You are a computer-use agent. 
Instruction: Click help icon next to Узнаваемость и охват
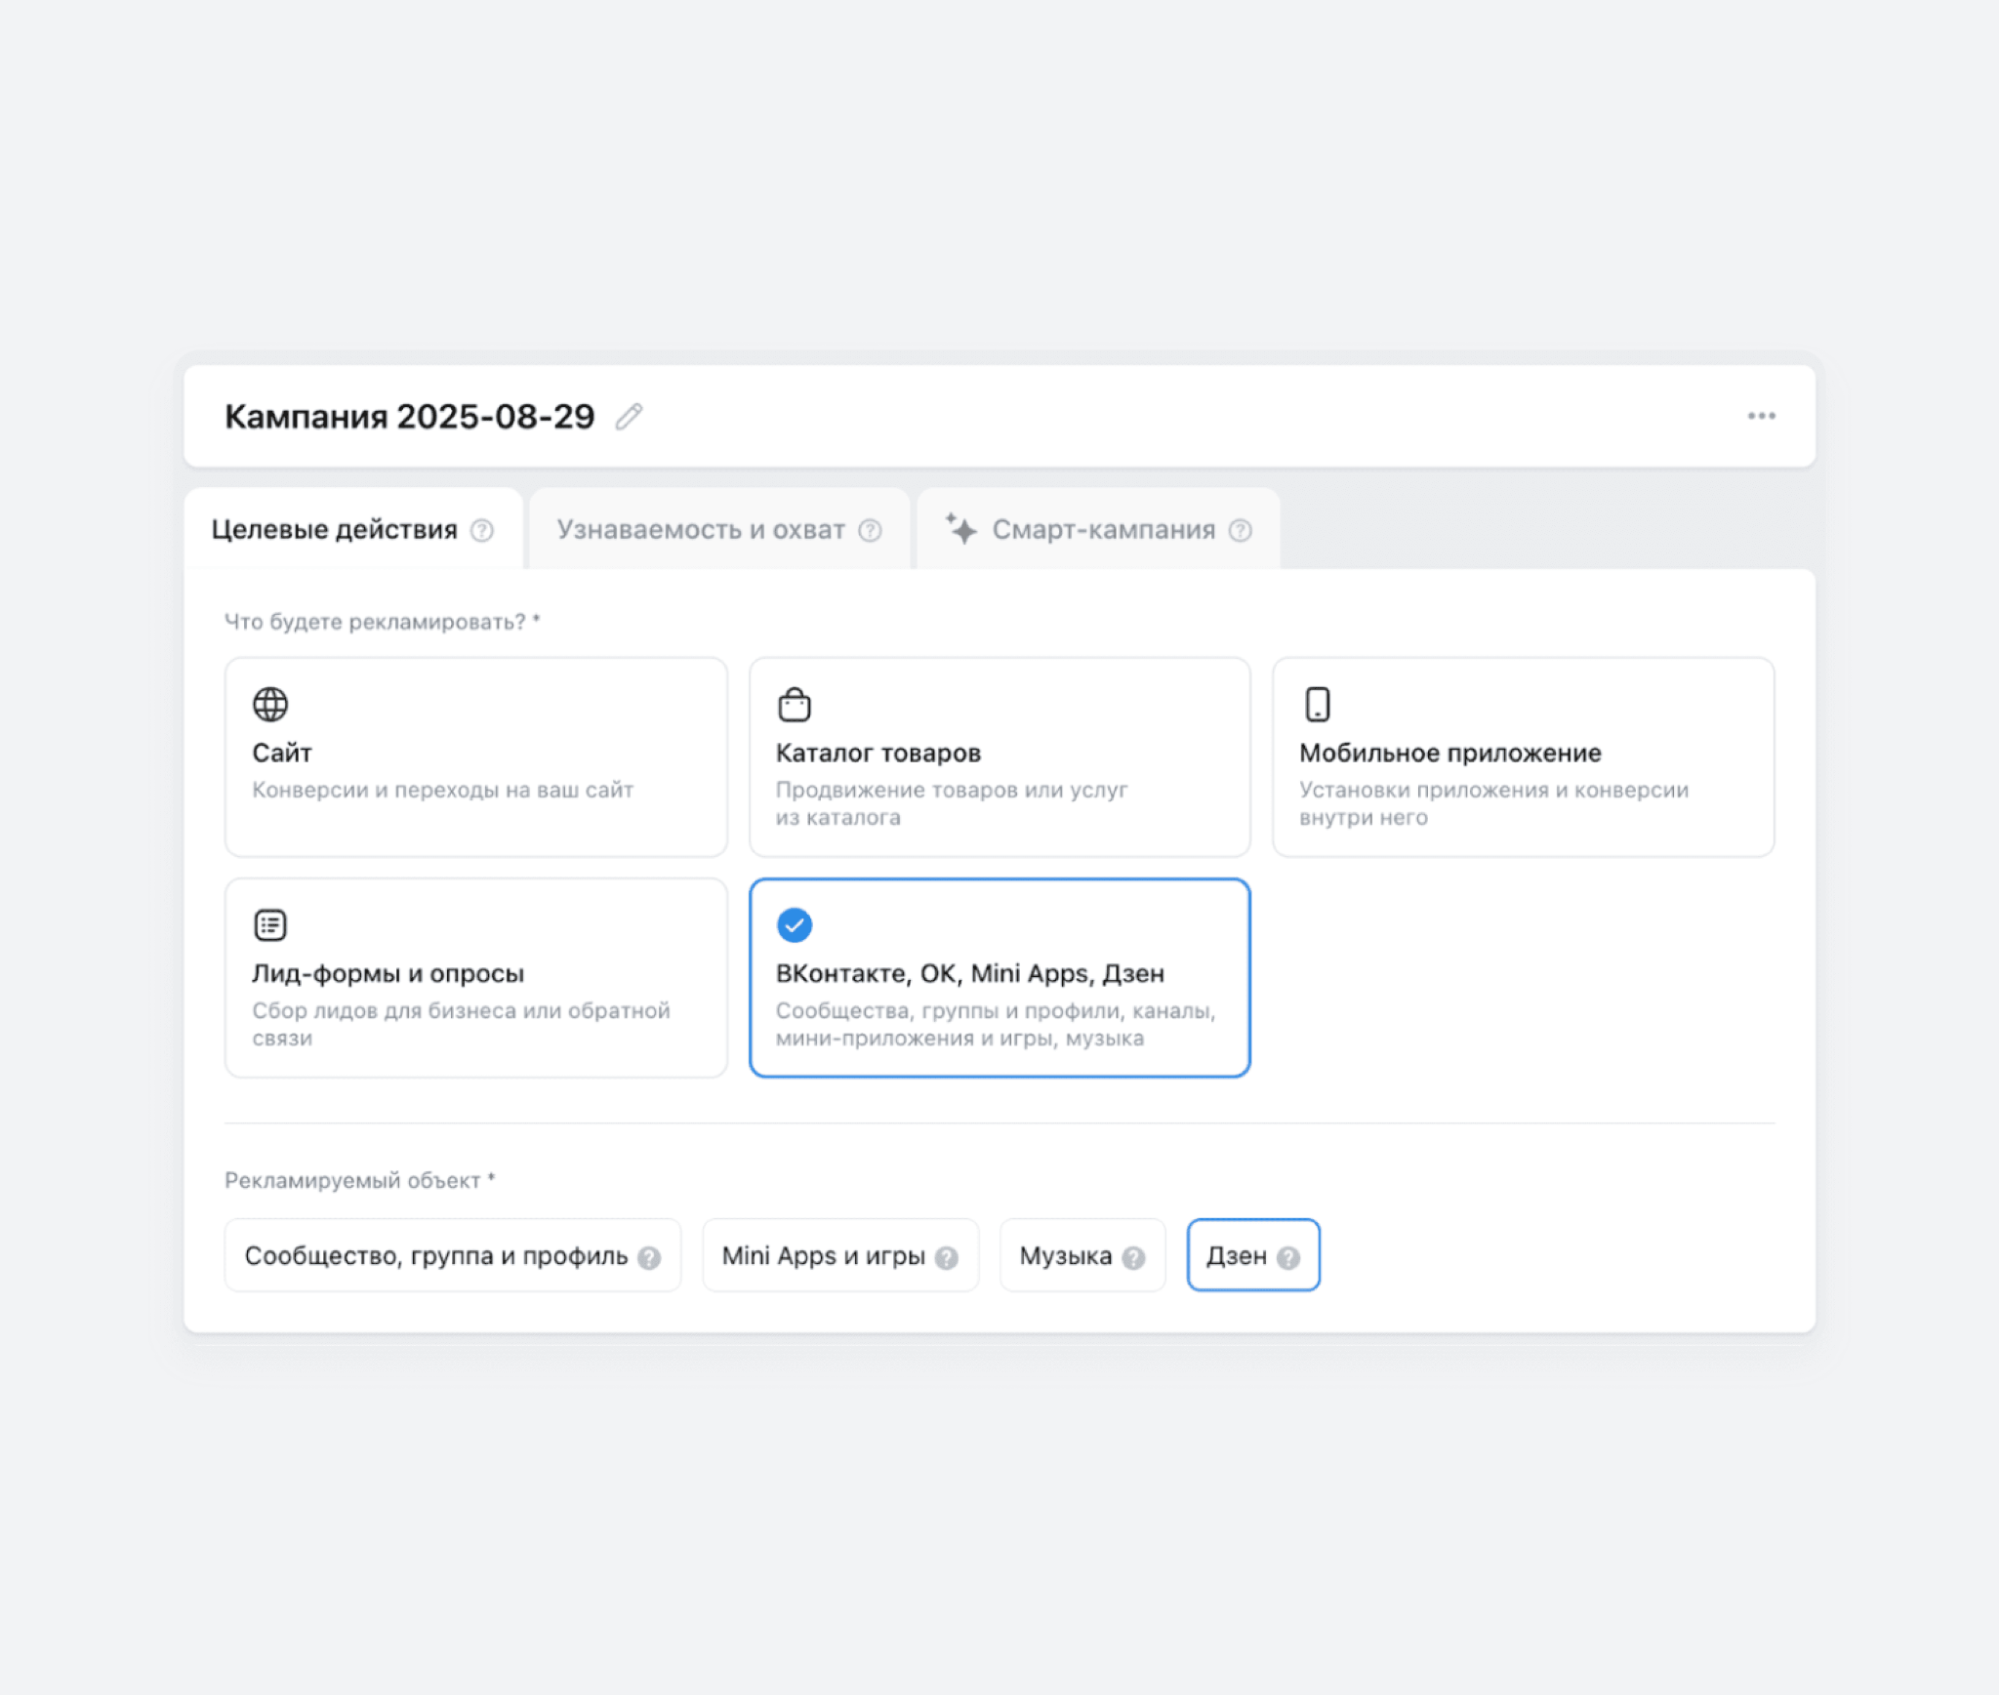(x=870, y=530)
